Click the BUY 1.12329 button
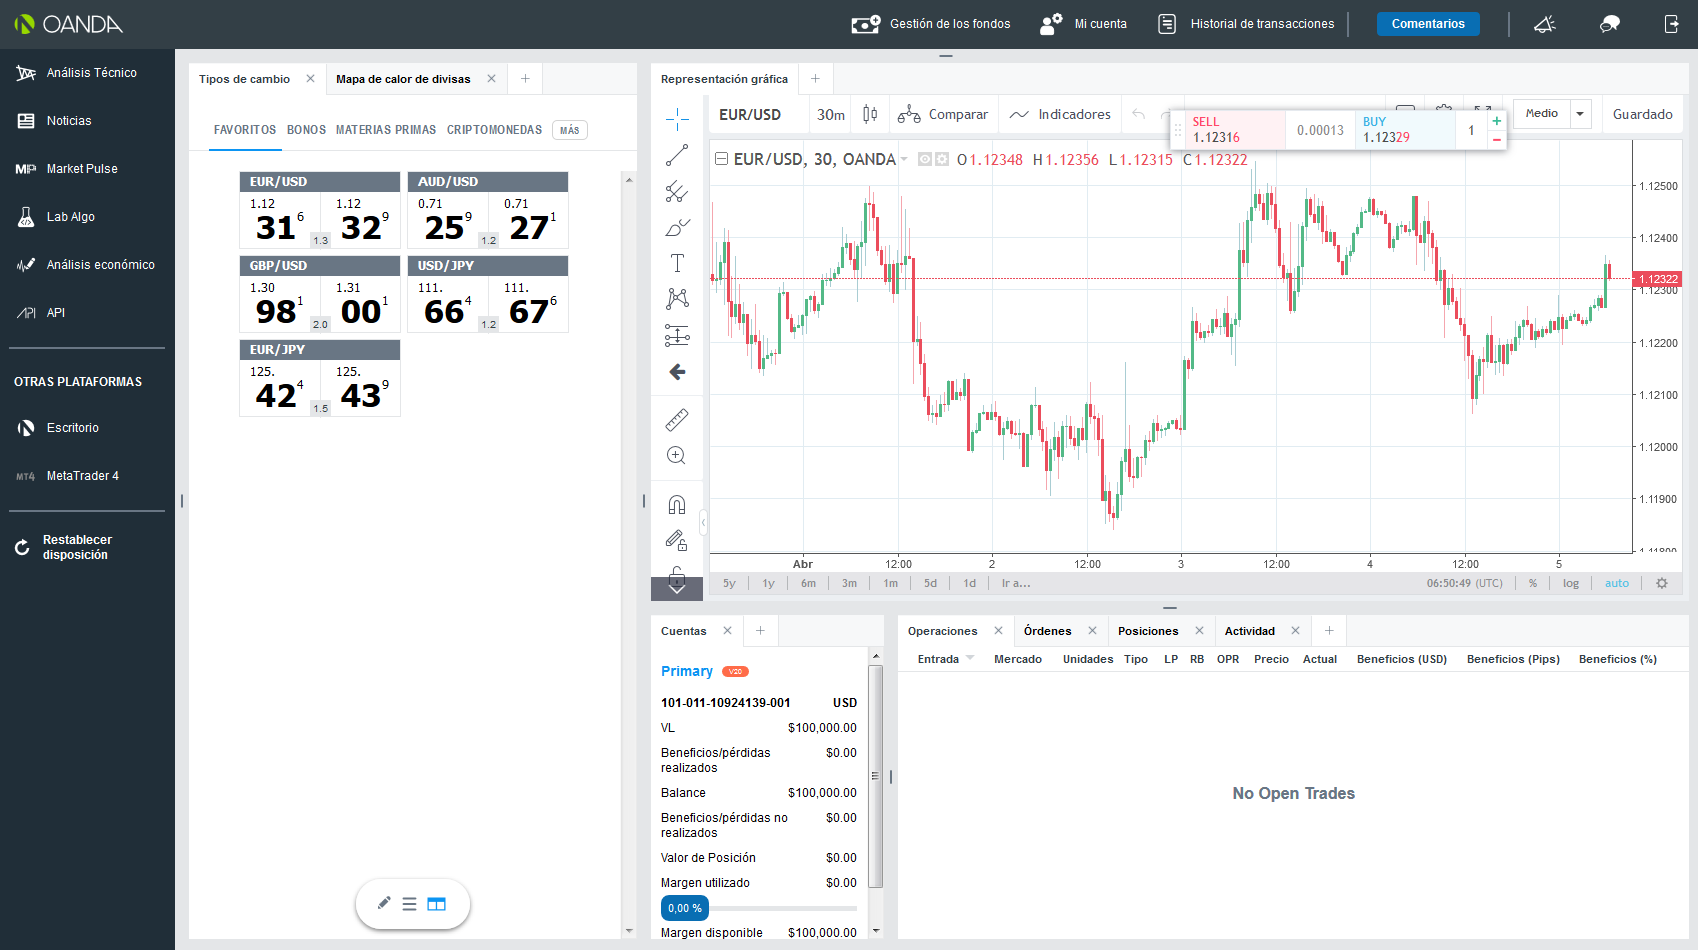The image size is (1698, 950). click(1404, 130)
